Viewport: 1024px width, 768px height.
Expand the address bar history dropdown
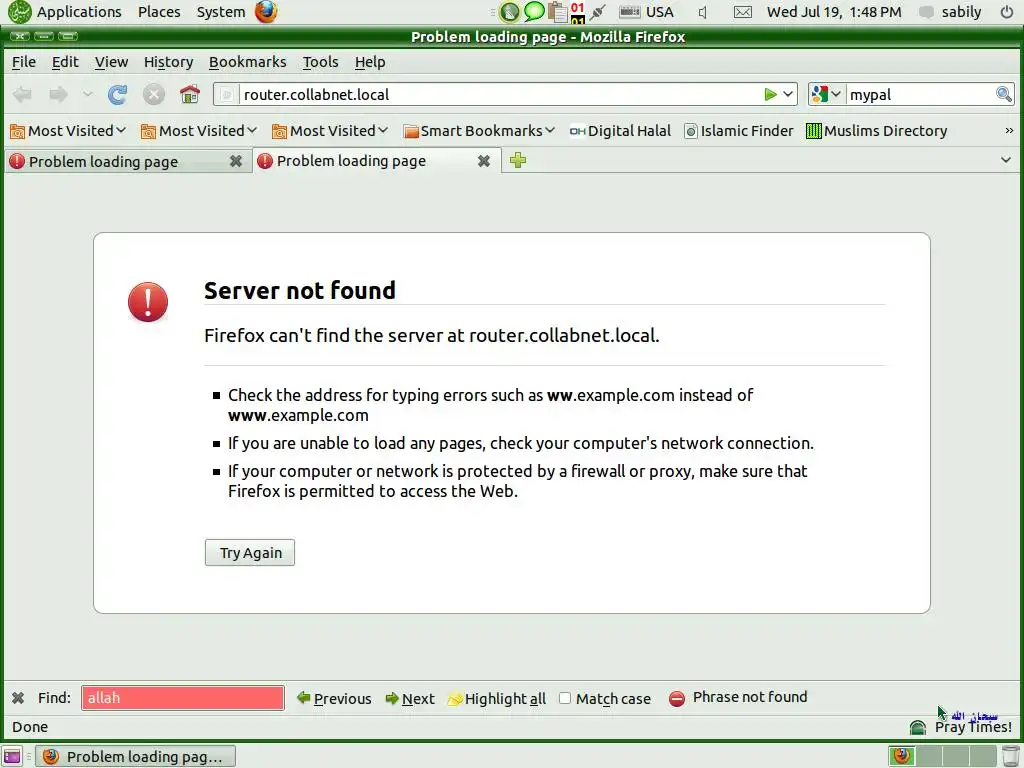coord(788,95)
